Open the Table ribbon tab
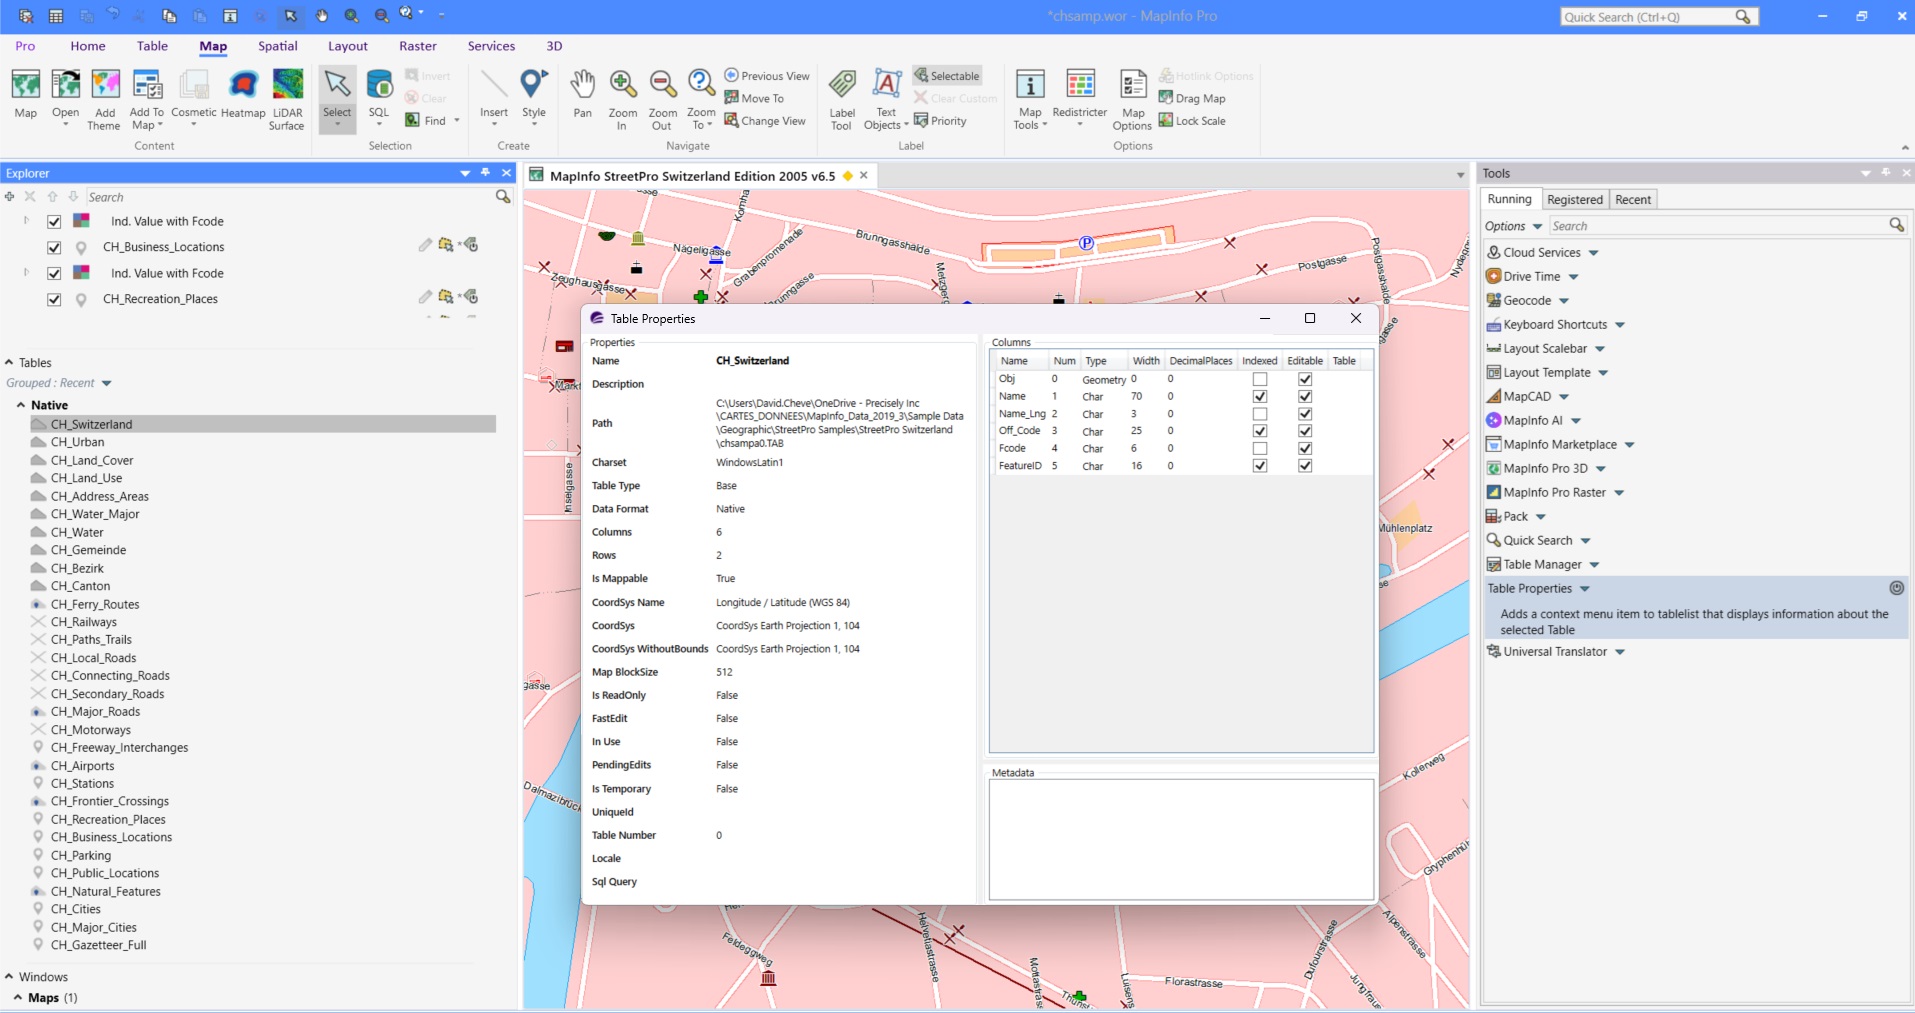Viewport: 1915px width, 1013px height. [152, 46]
